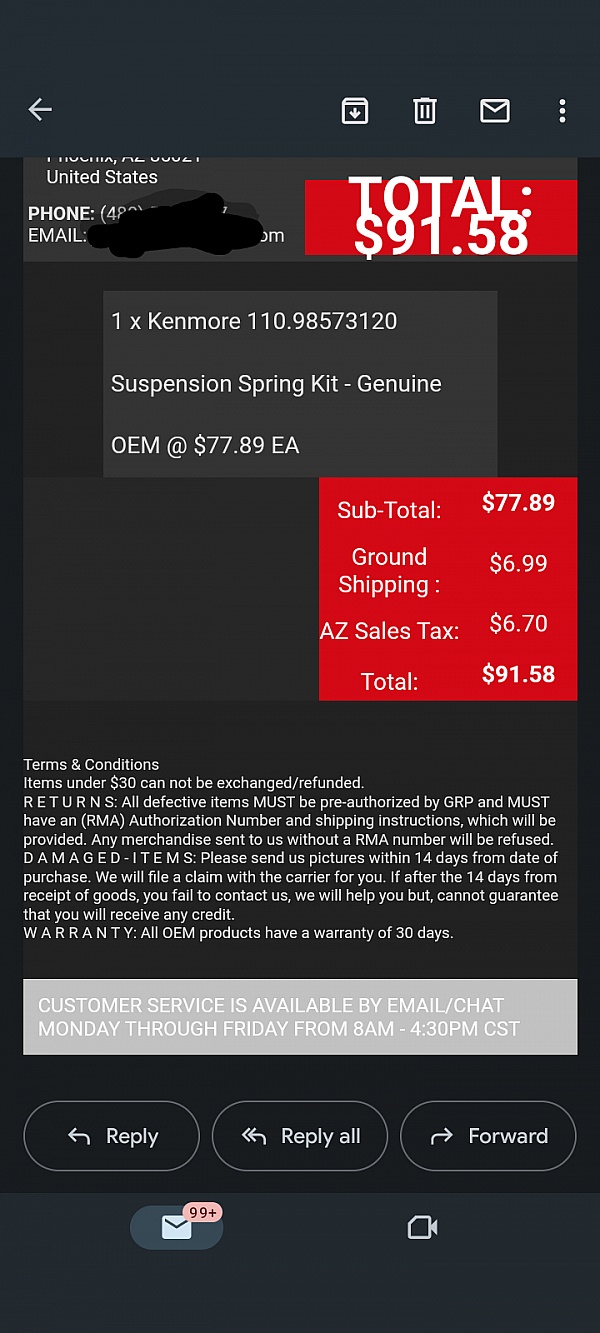Tap the 99+ unread badge

pyautogui.click(x=203, y=1212)
